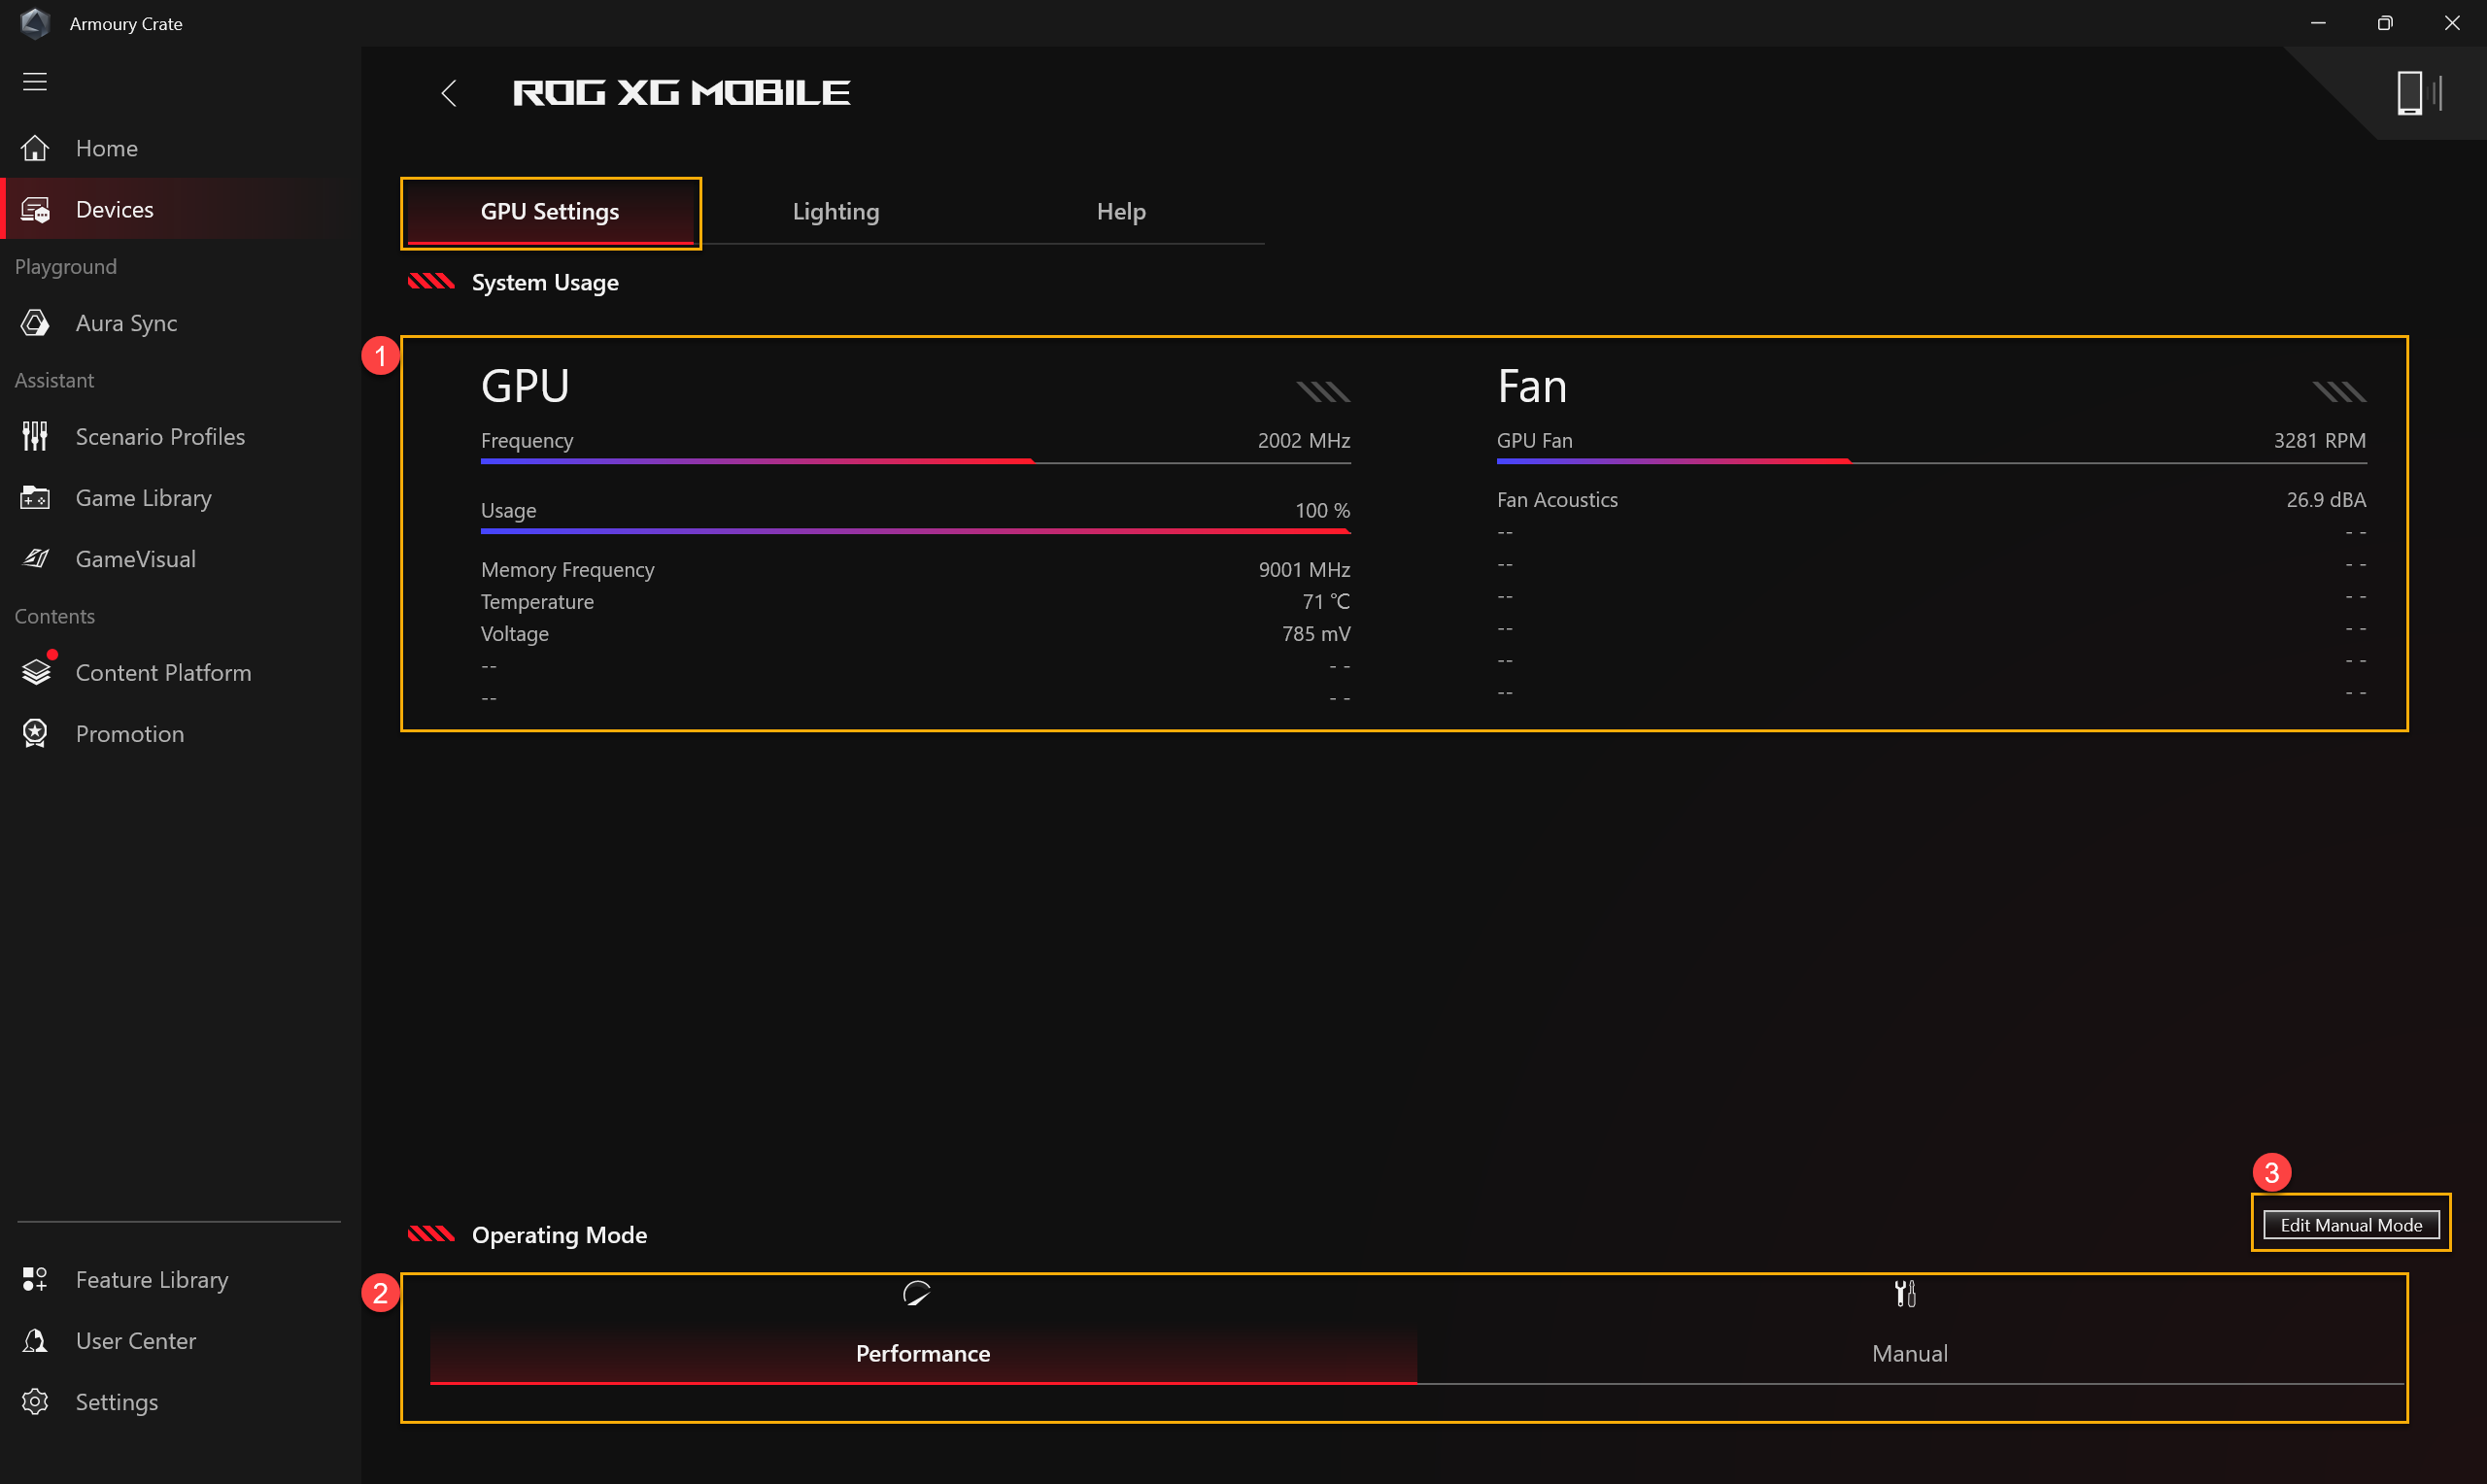This screenshot has height=1484, width=2487.
Task: Click the Promotion badge icon
Action: (35, 733)
